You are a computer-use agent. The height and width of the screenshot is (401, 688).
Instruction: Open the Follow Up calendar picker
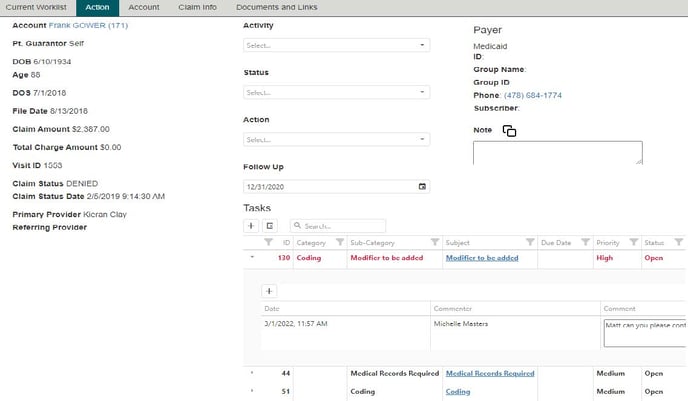tap(422, 186)
